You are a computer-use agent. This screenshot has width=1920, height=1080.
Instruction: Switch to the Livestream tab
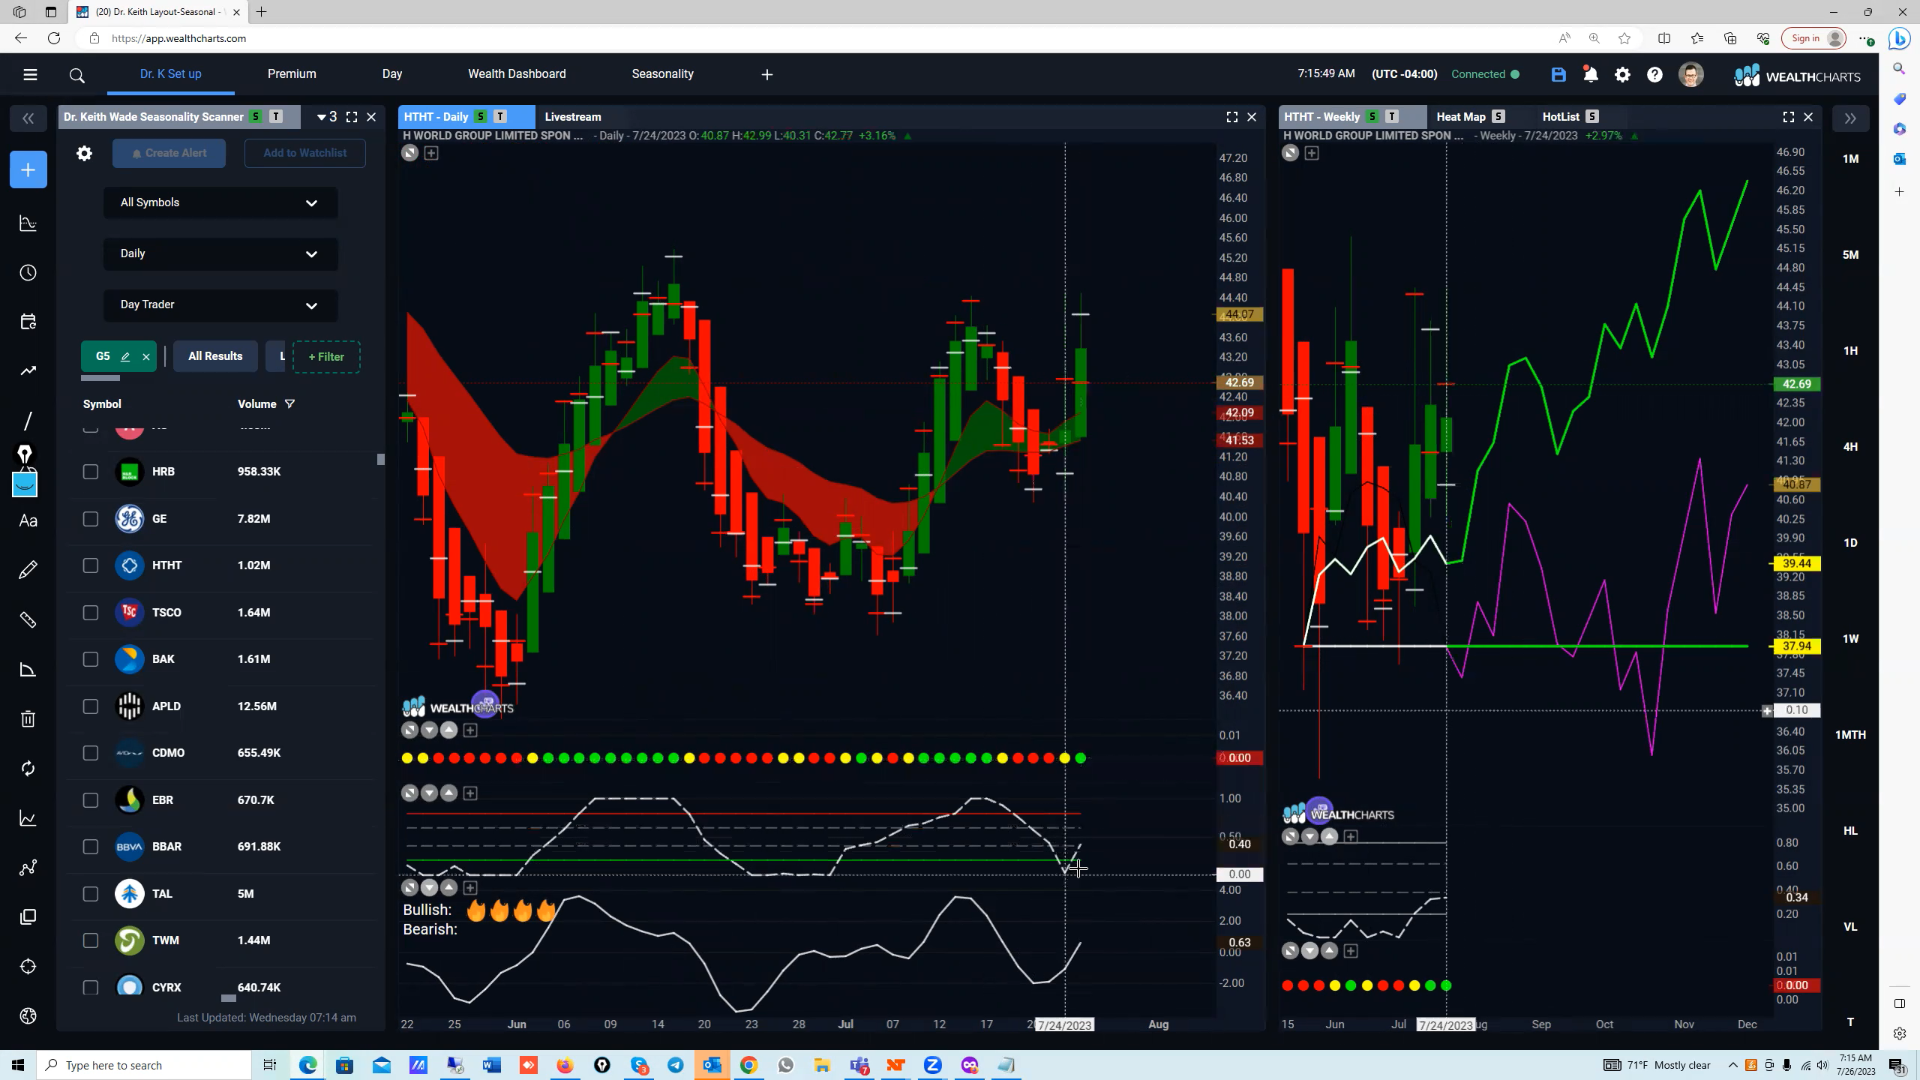click(x=573, y=117)
